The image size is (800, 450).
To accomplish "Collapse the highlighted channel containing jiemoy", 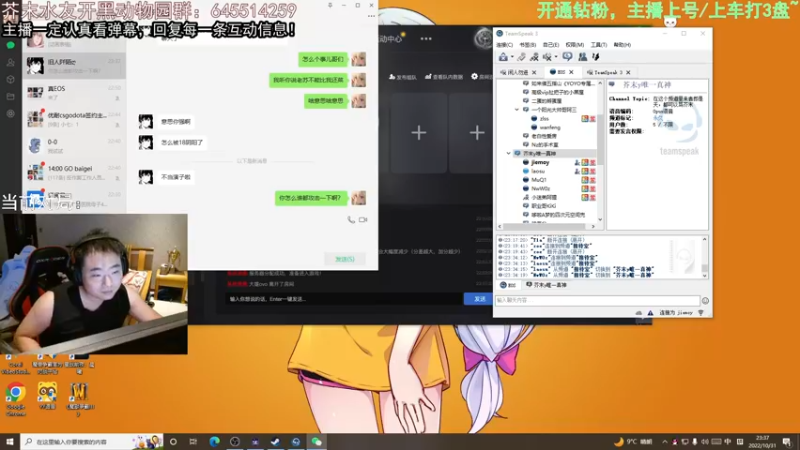I will click(x=508, y=153).
